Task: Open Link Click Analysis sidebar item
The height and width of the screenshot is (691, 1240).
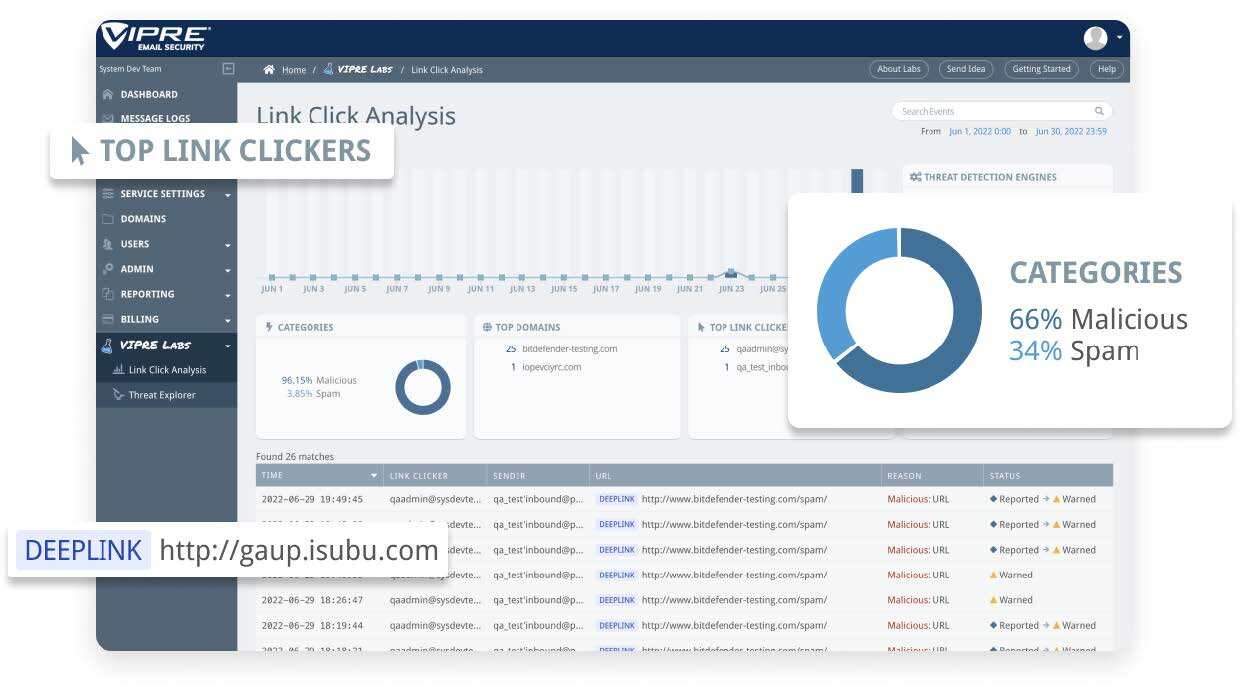Action: [166, 370]
